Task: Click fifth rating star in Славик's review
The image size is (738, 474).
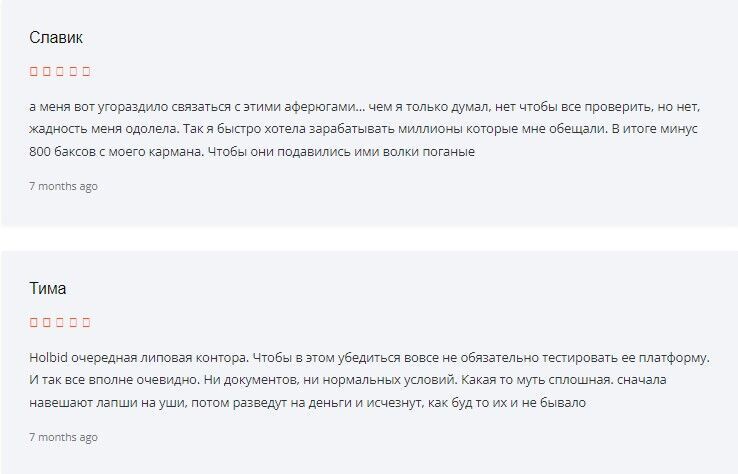Action: [86, 71]
